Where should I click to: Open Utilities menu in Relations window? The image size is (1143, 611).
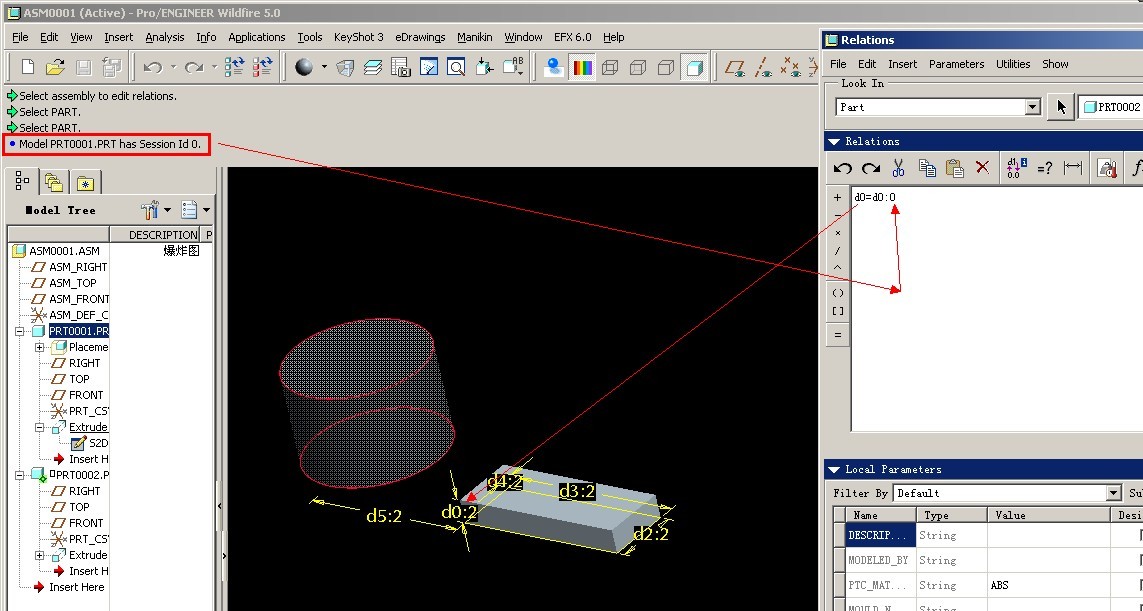[1013, 64]
